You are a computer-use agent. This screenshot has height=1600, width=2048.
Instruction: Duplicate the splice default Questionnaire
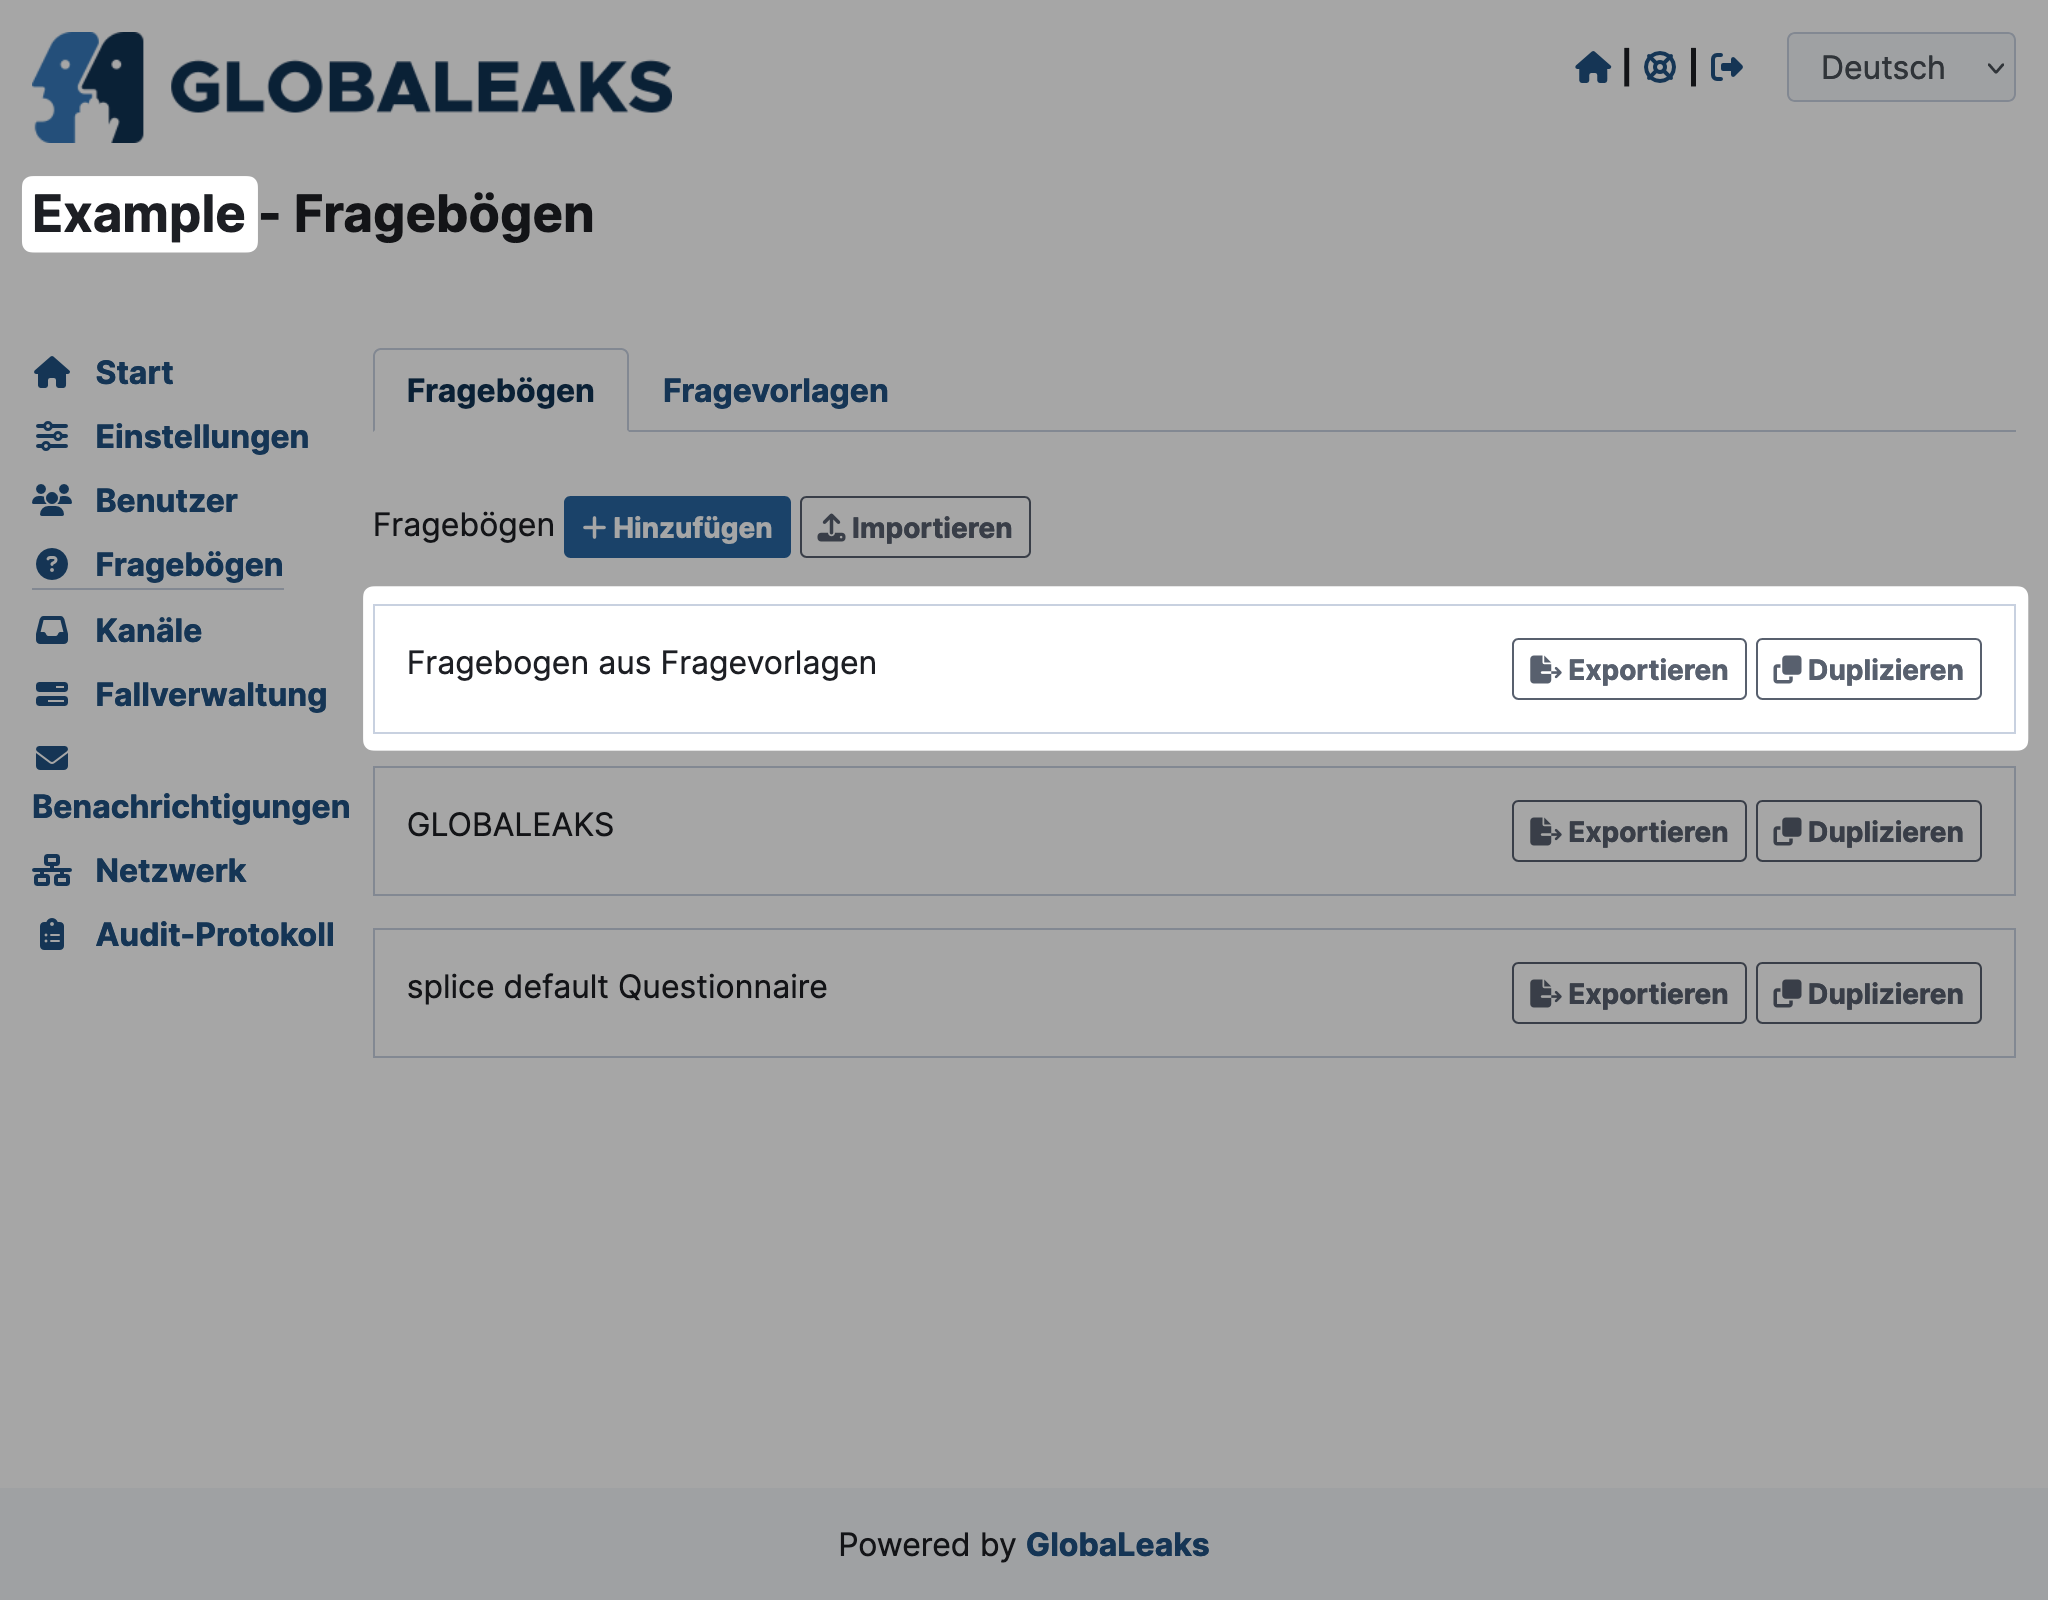coord(1868,993)
